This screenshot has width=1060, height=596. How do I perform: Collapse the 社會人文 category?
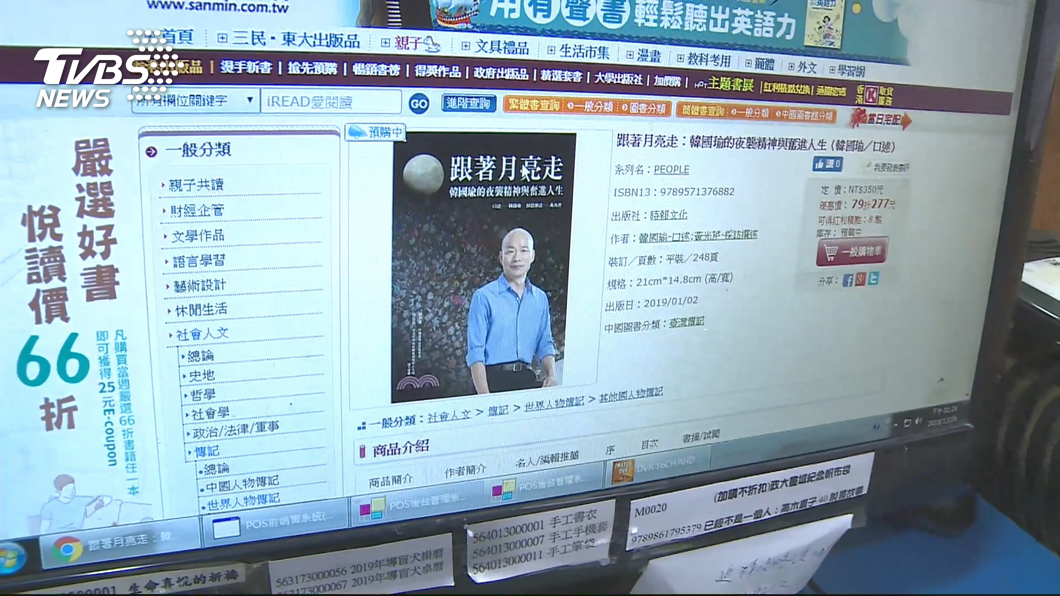pyautogui.click(x=202, y=334)
